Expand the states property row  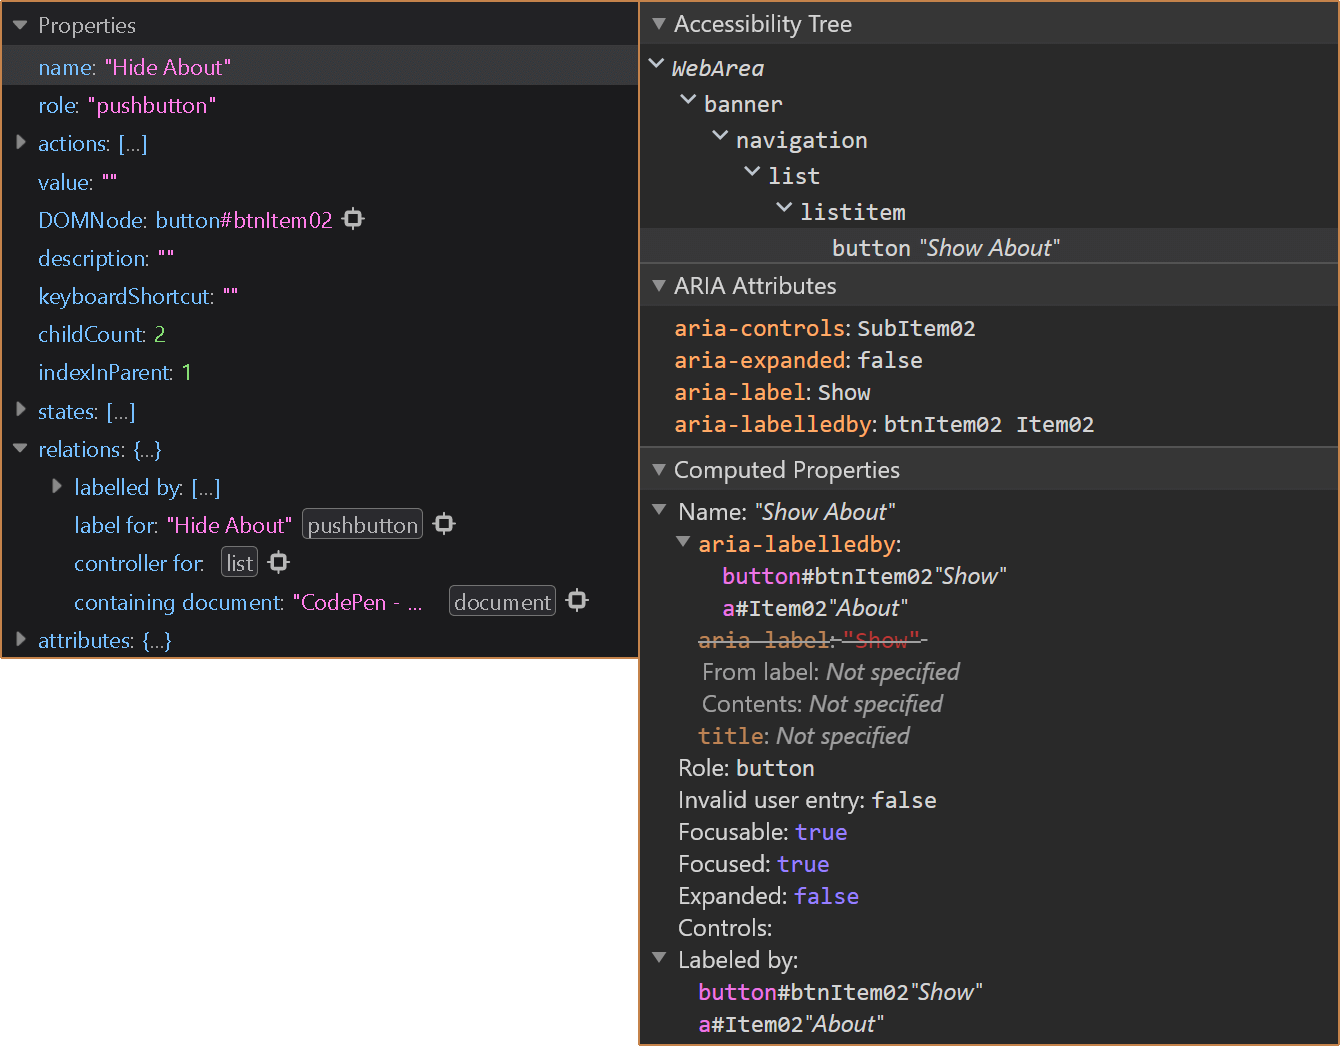coord(21,410)
